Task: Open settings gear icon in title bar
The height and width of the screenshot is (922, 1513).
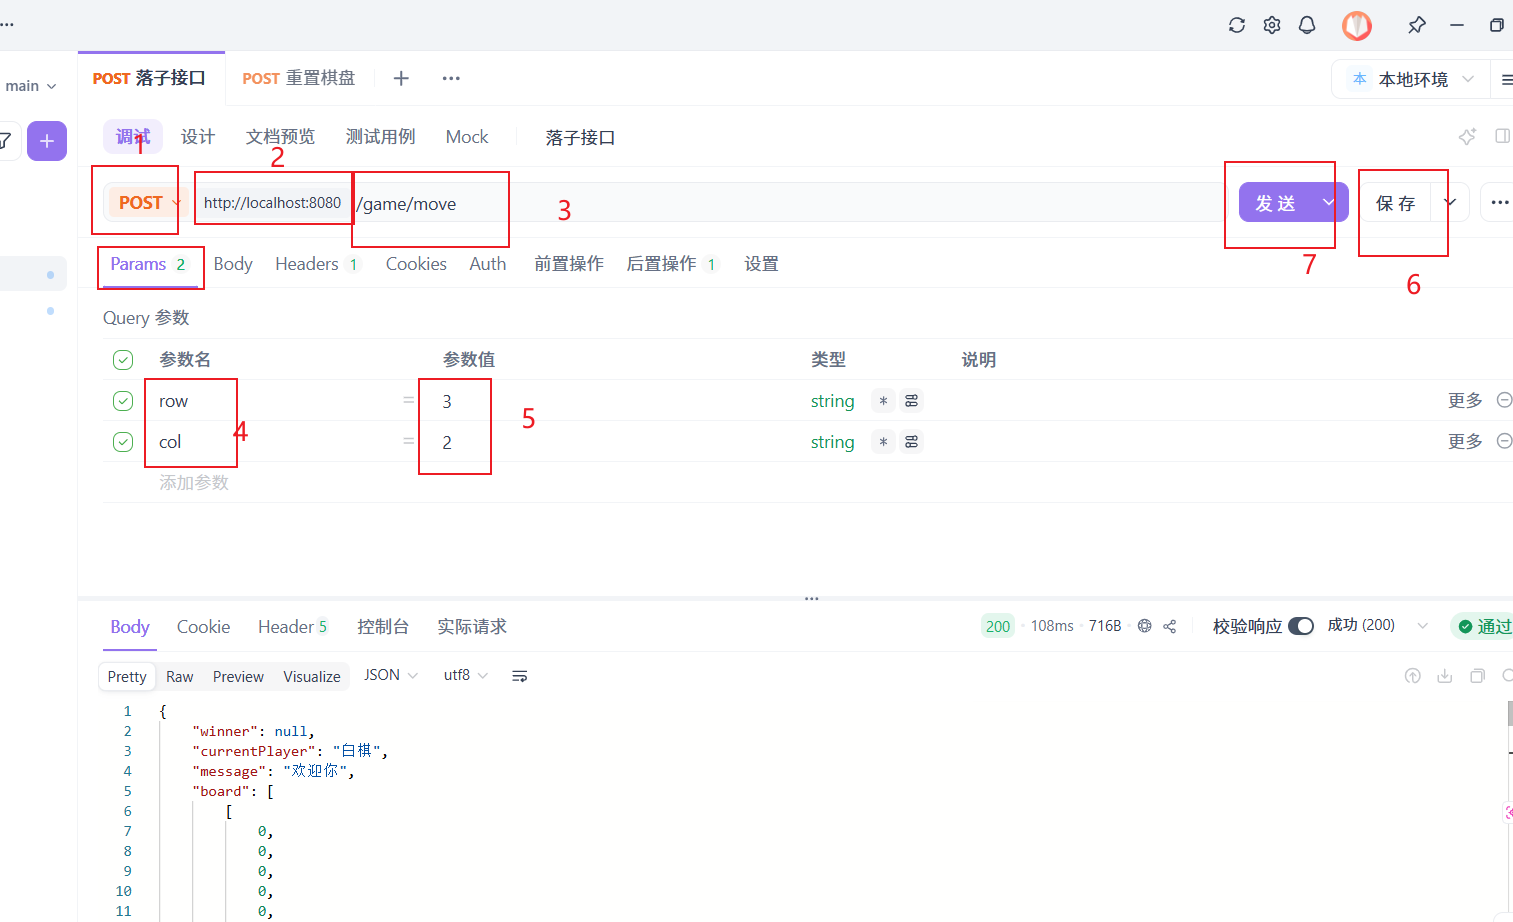Action: tap(1272, 25)
